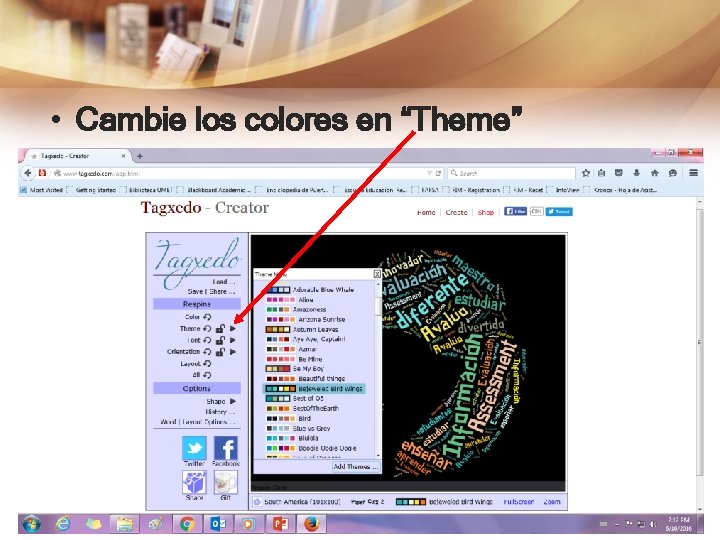Open the Firefox downloads arrow icon
Image resolution: width=720 pixels, height=540 pixels.
point(636,173)
